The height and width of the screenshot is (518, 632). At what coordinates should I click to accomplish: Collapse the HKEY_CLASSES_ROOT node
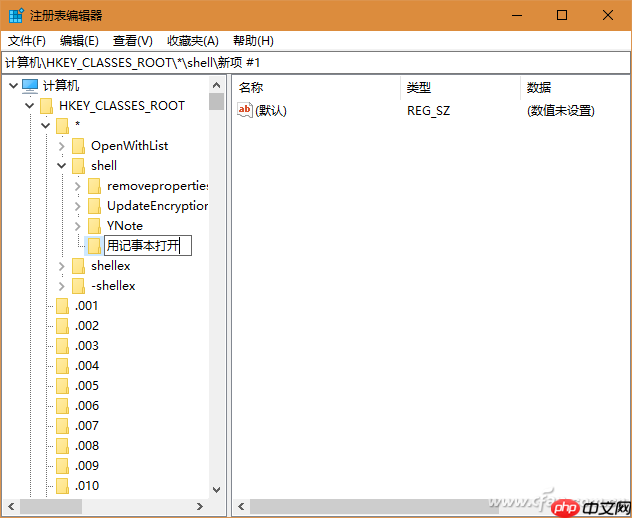coord(29,106)
